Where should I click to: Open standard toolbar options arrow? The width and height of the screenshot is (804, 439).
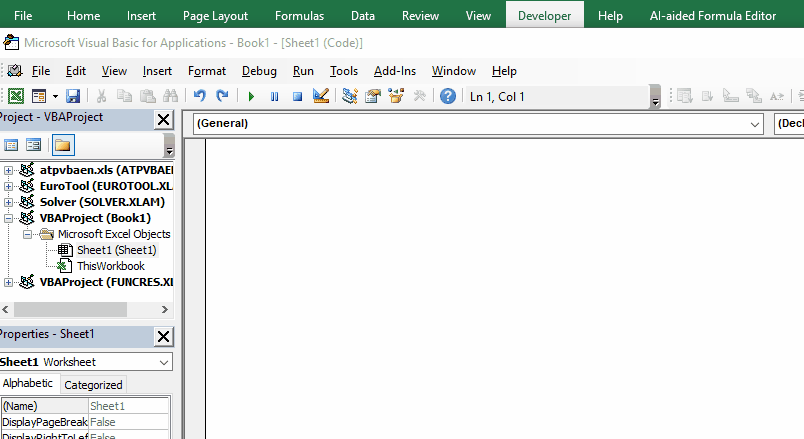655,97
